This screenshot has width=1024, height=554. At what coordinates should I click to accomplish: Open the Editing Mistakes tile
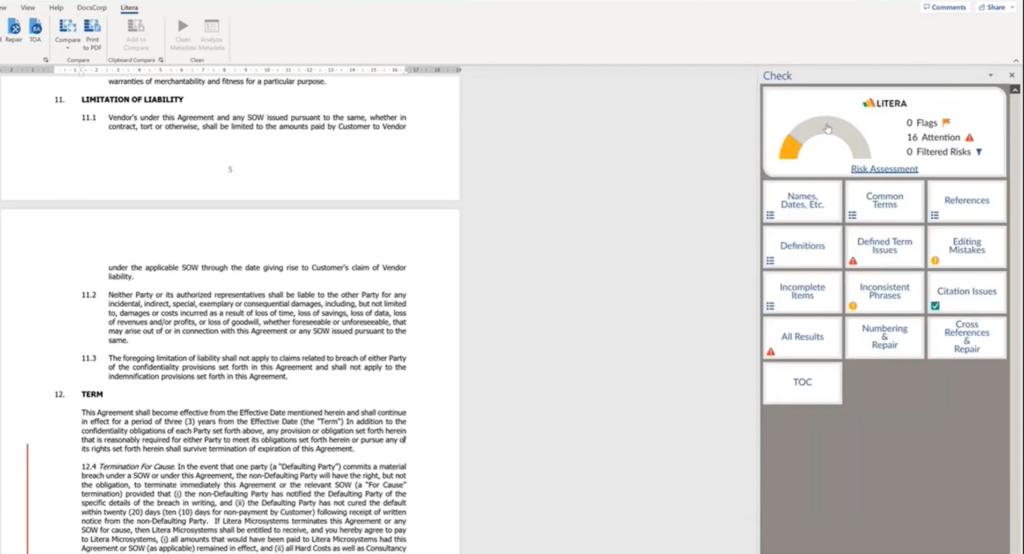(x=967, y=246)
